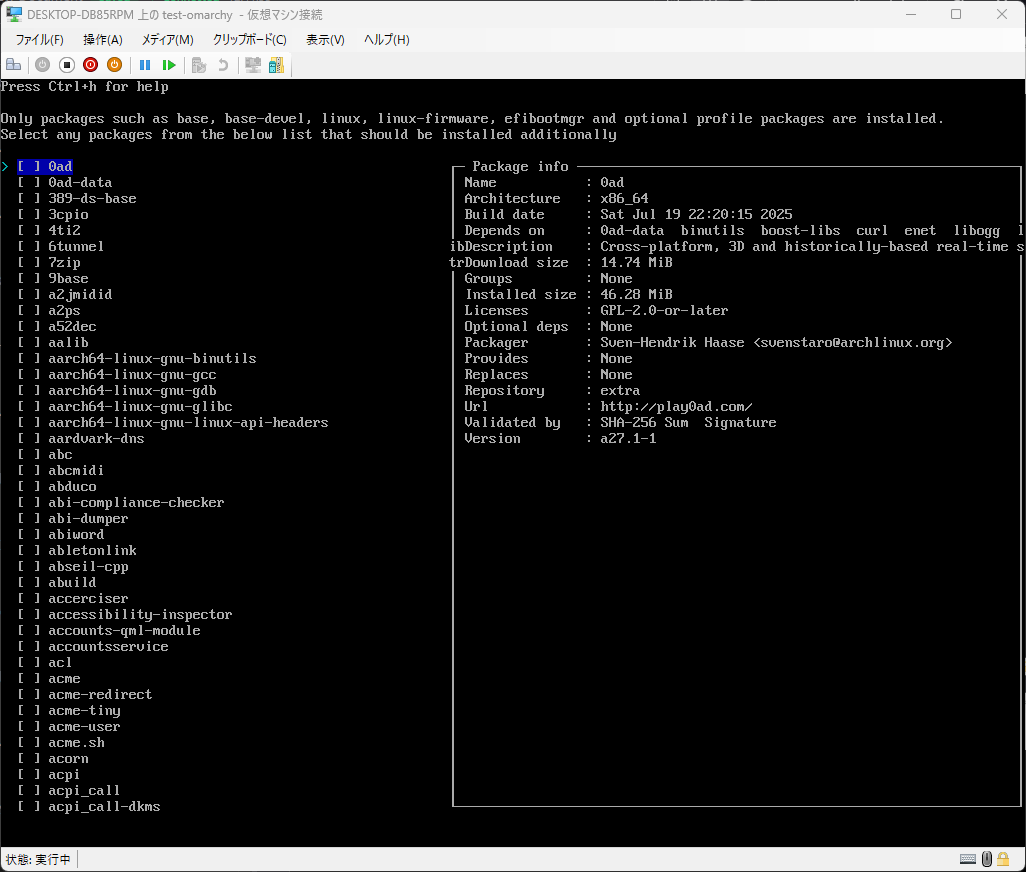This screenshot has height=872, width=1026.
Task: Click the mouse status icon in status bar
Action: click(987, 859)
